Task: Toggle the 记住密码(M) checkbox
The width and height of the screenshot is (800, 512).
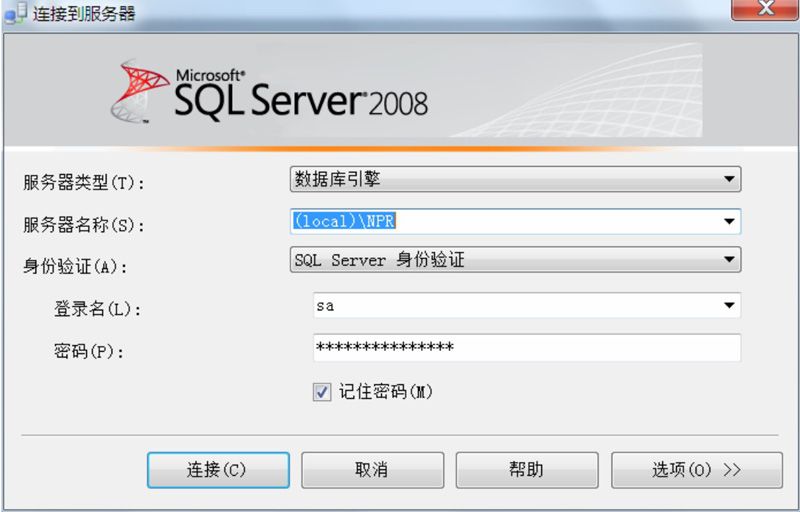Action: tap(321, 392)
